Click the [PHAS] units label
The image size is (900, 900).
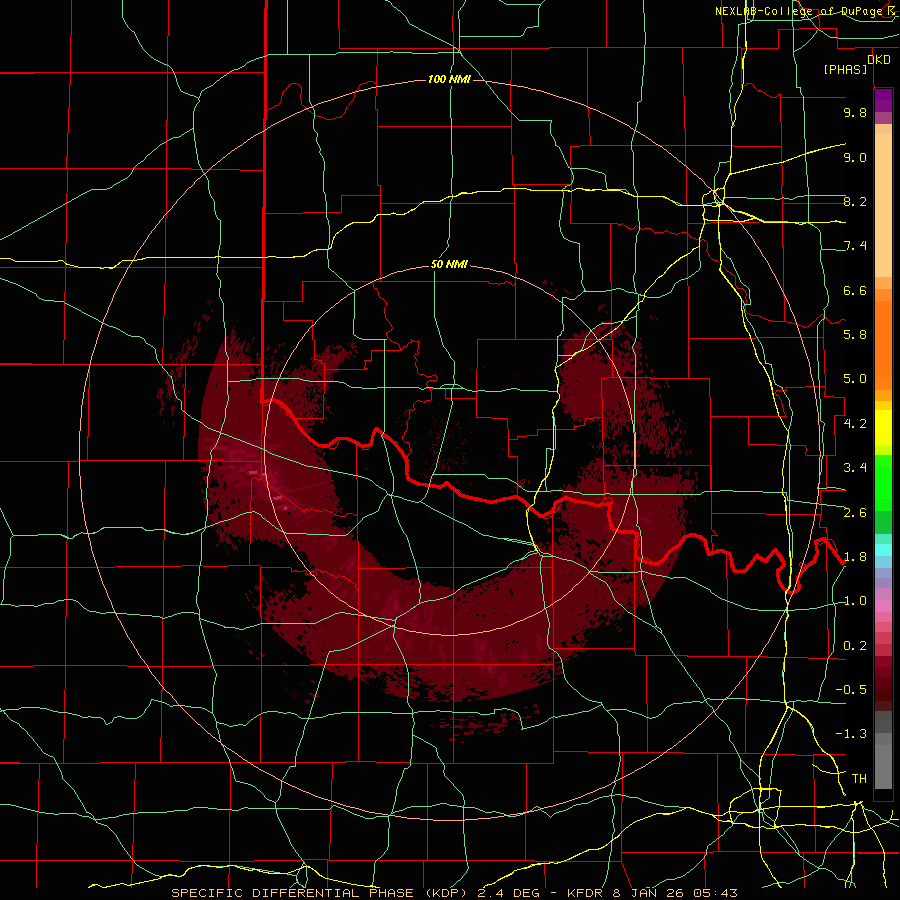point(845,69)
